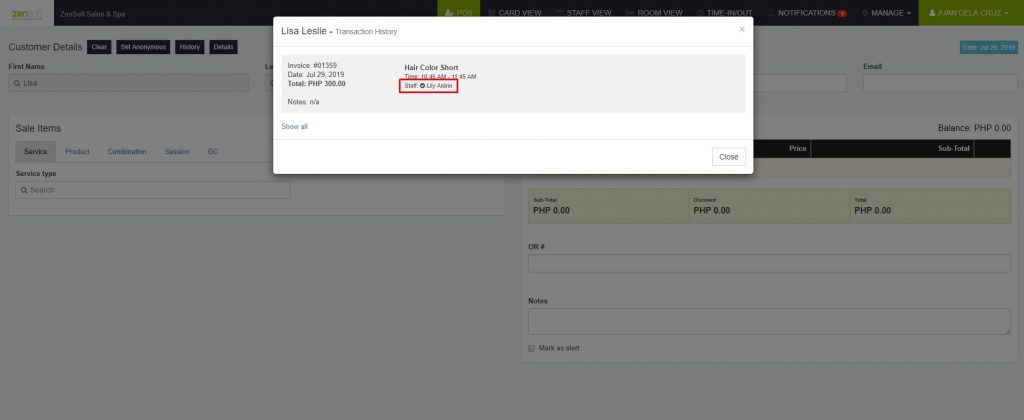This screenshot has height=420, width=1024.
Task: Select the Service tab in Sale Items
Action: coord(35,152)
